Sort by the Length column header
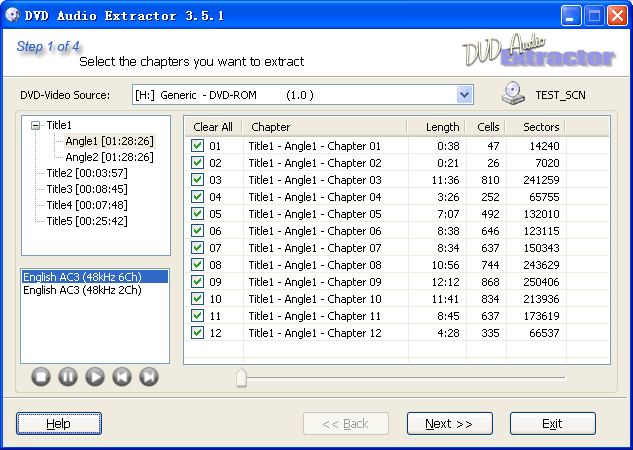 click(436, 127)
